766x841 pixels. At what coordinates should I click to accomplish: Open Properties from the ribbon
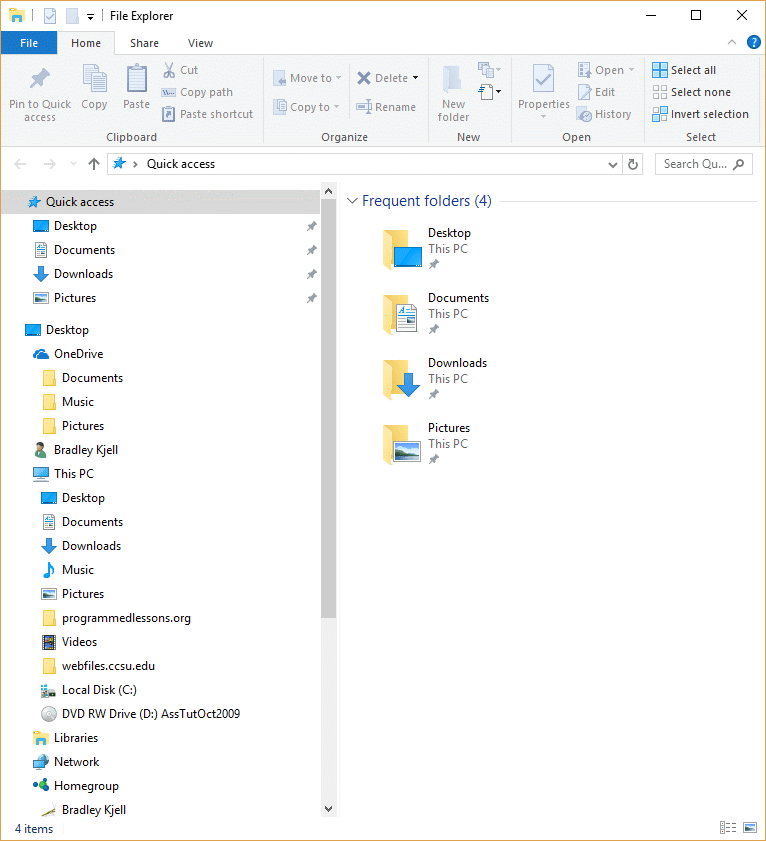coord(543,80)
